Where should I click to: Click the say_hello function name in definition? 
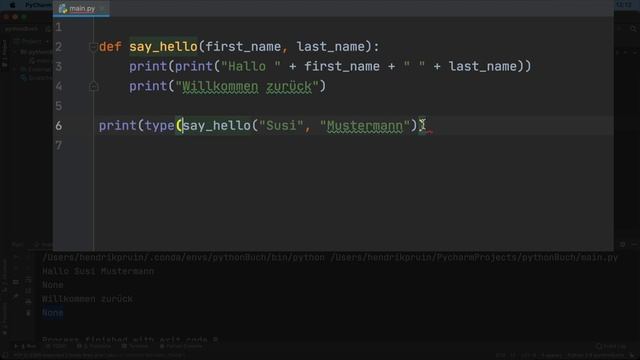click(x=163, y=47)
